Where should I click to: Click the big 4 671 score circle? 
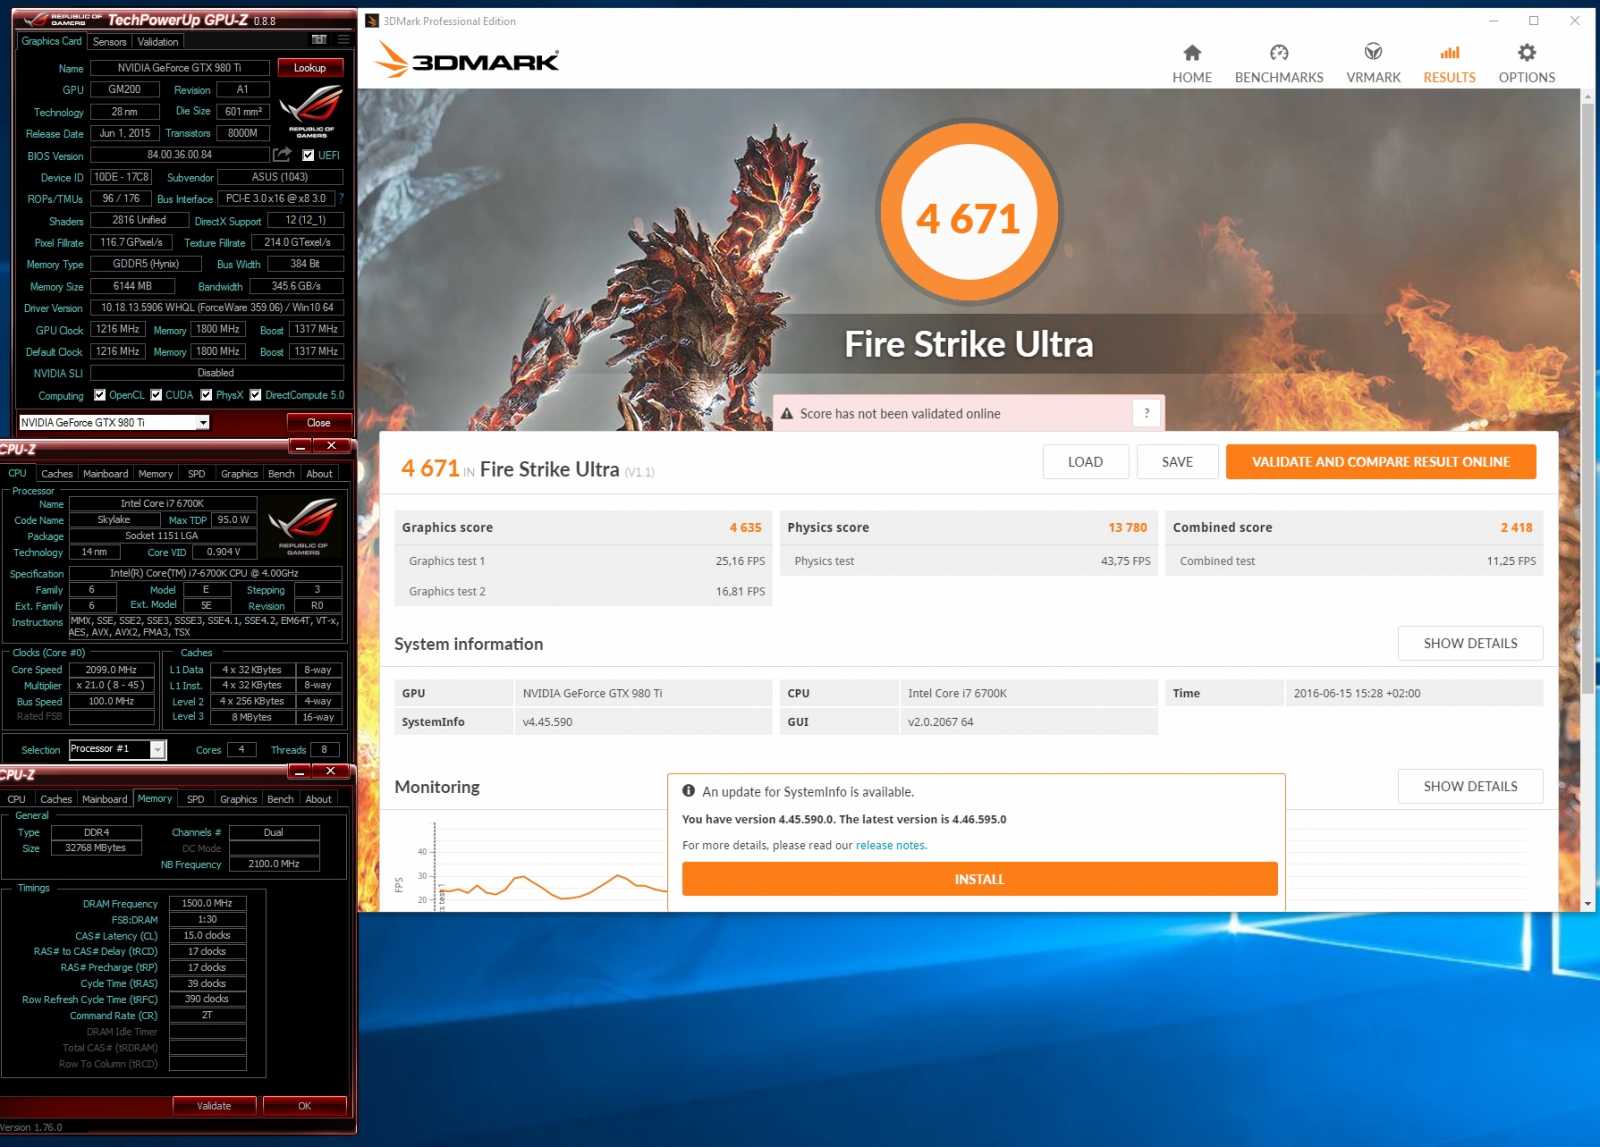pyautogui.click(x=968, y=212)
